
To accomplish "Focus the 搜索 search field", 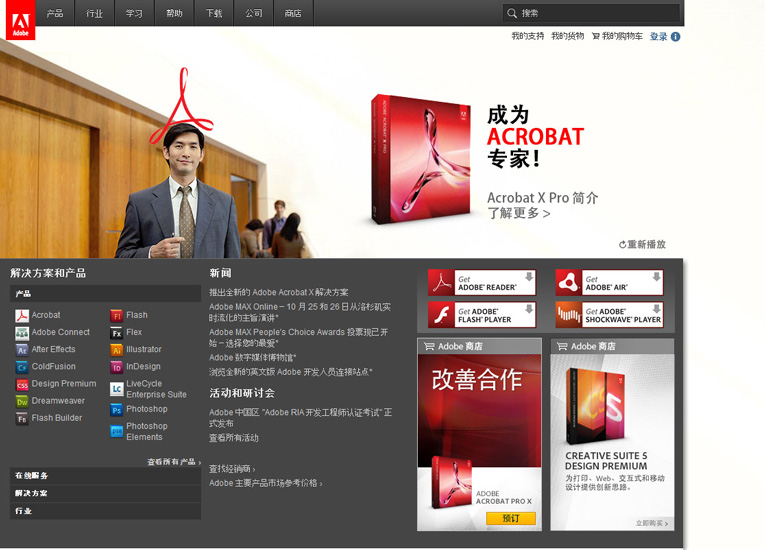I will coord(591,13).
